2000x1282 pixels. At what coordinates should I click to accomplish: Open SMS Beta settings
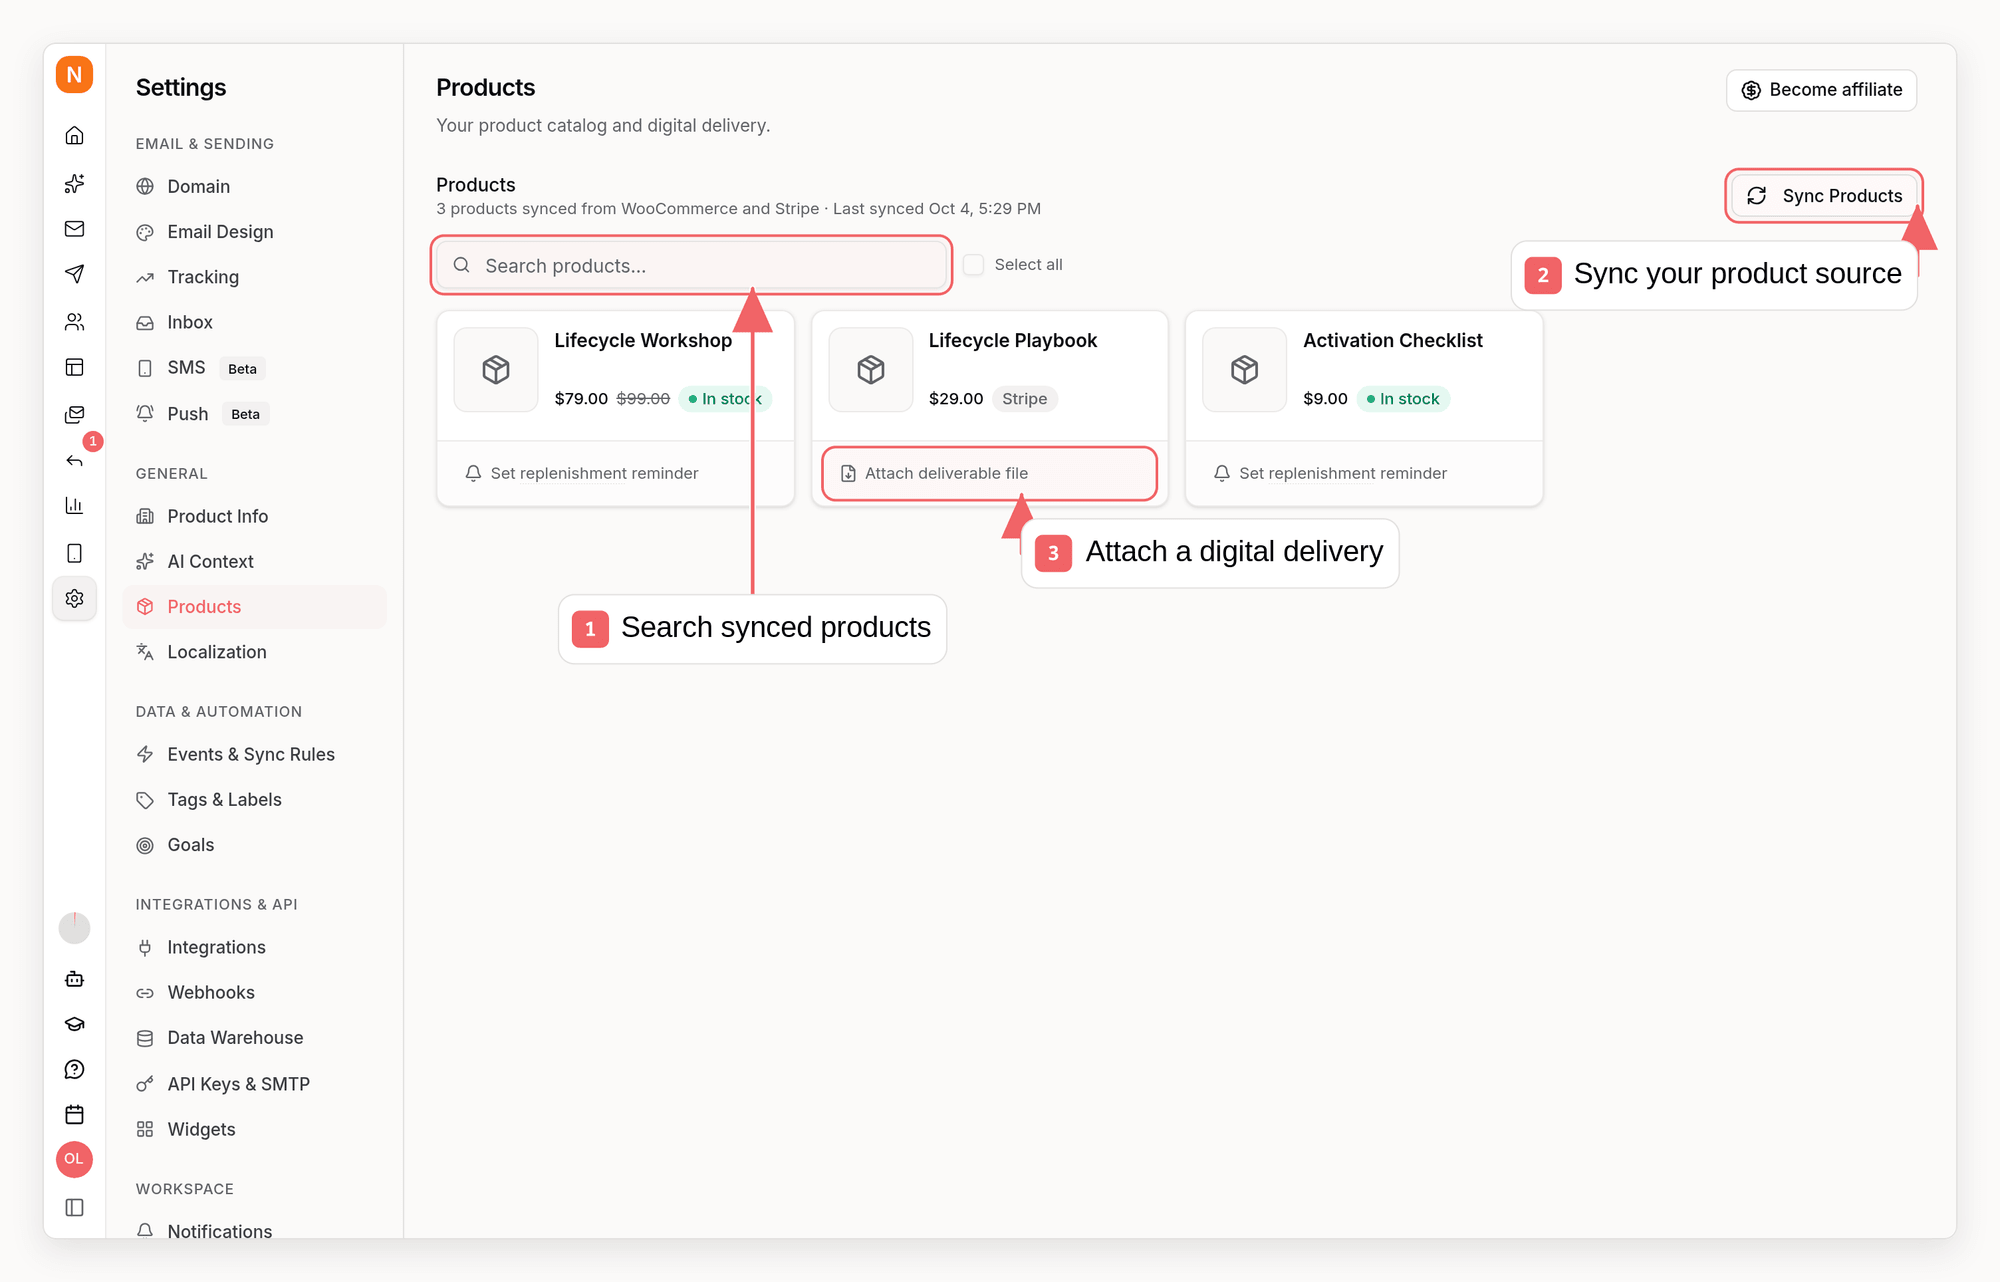point(255,368)
